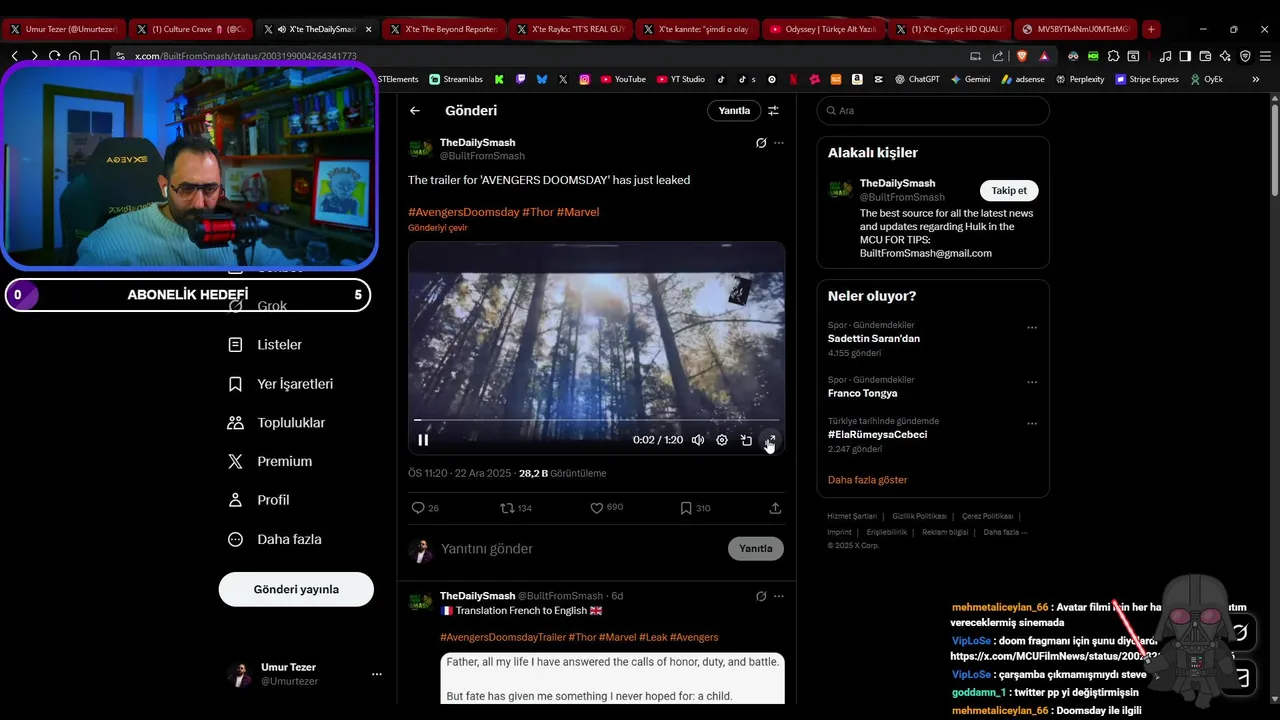Open the ChatGPT bookmark
The height and width of the screenshot is (720, 1280).
[x=917, y=79]
